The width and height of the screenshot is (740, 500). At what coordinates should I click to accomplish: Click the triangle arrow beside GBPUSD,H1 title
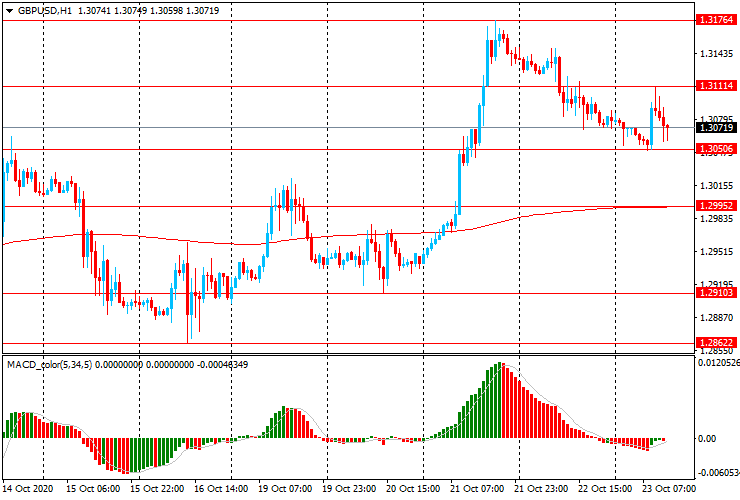9,9
